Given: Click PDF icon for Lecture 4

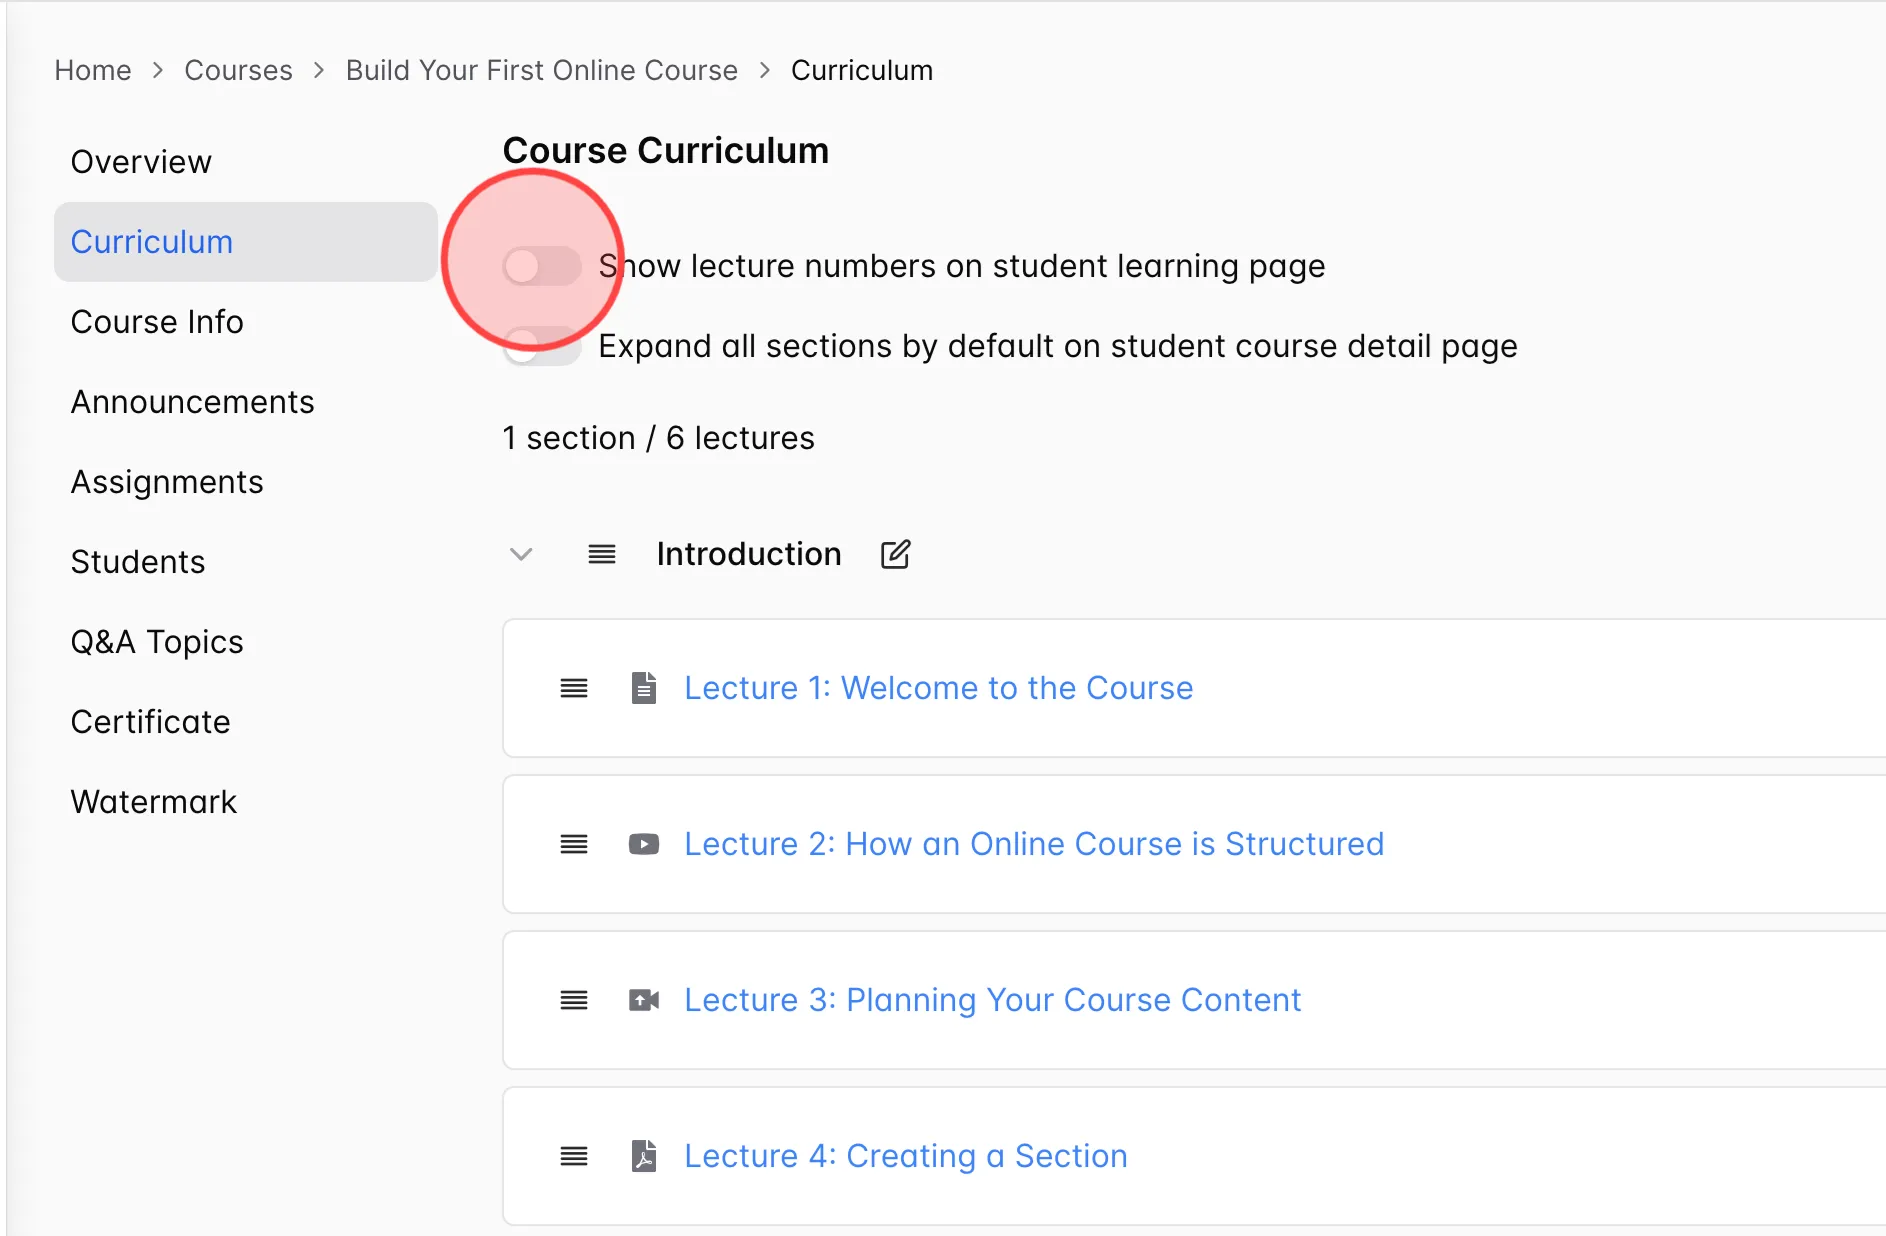Looking at the screenshot, I should tap(644, 1156).
